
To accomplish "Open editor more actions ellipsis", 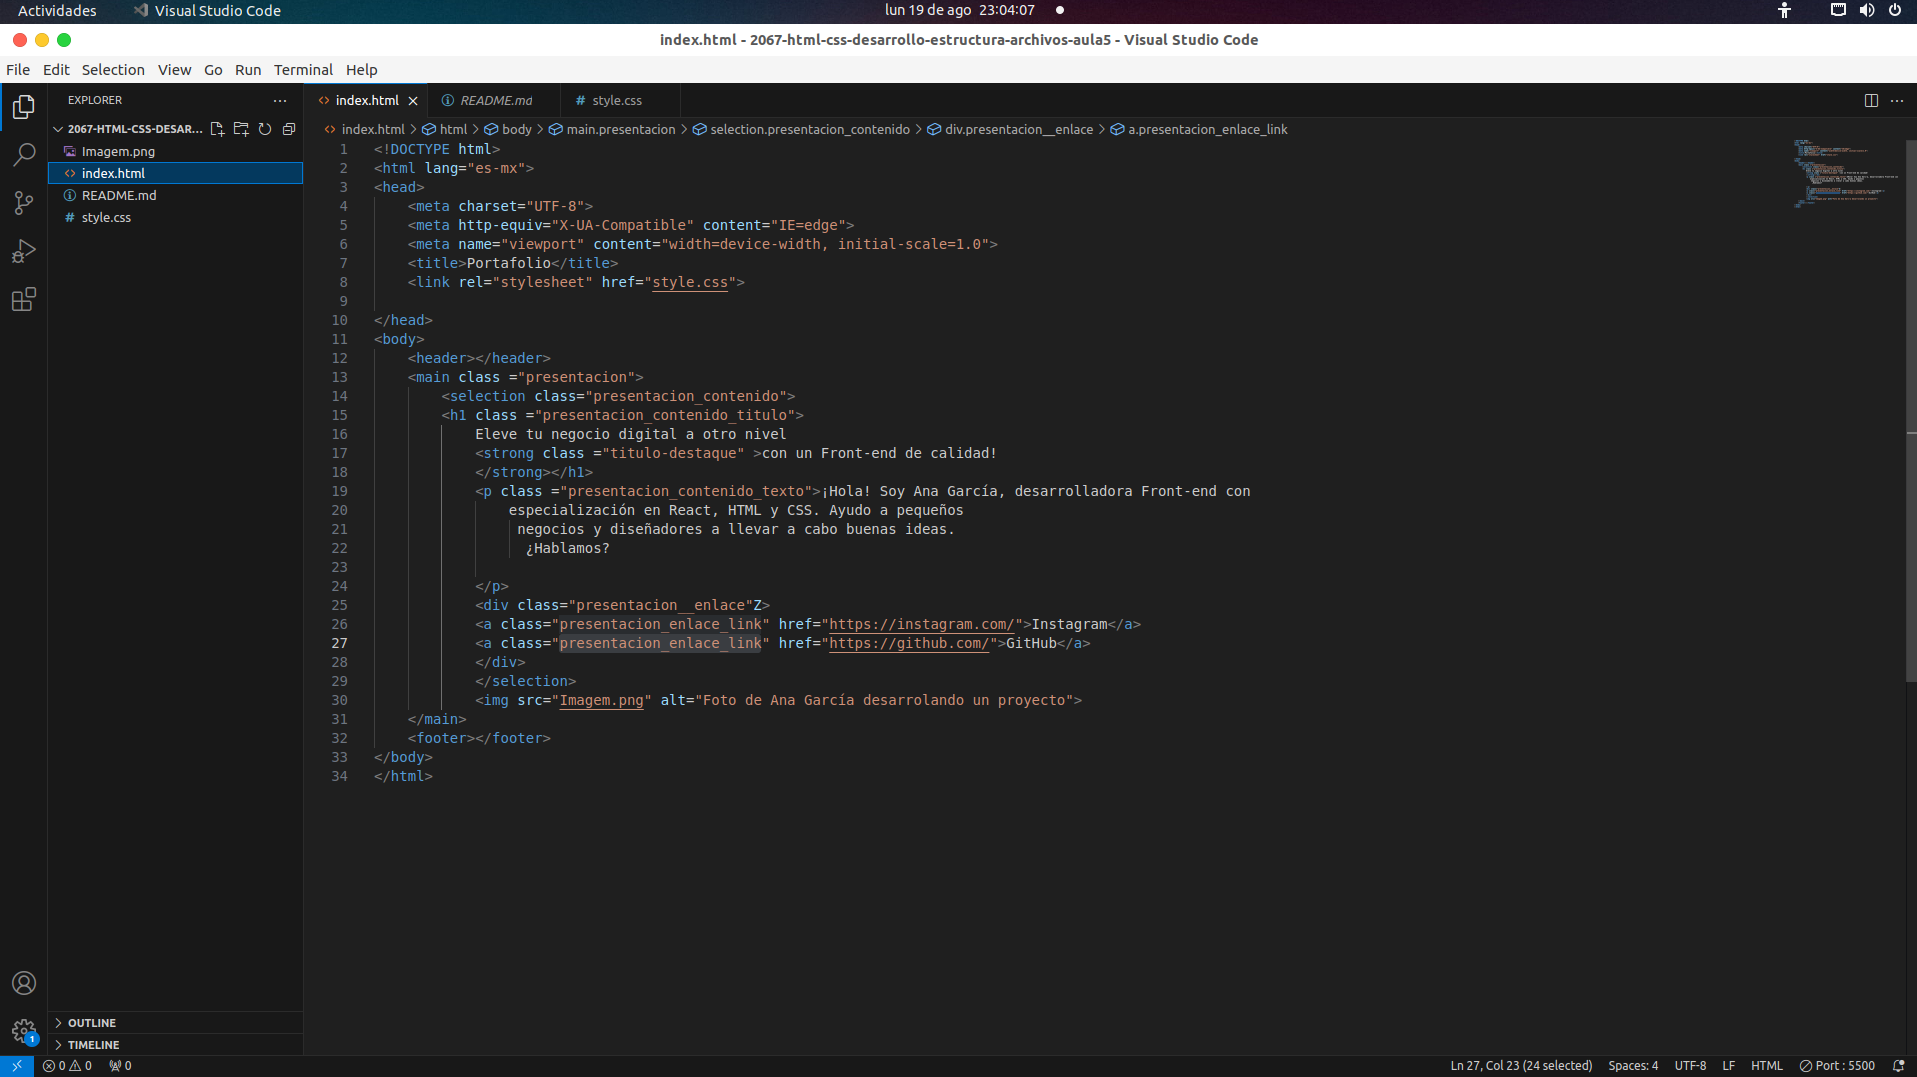I will pyautogui.click(x=1897, y=100).
